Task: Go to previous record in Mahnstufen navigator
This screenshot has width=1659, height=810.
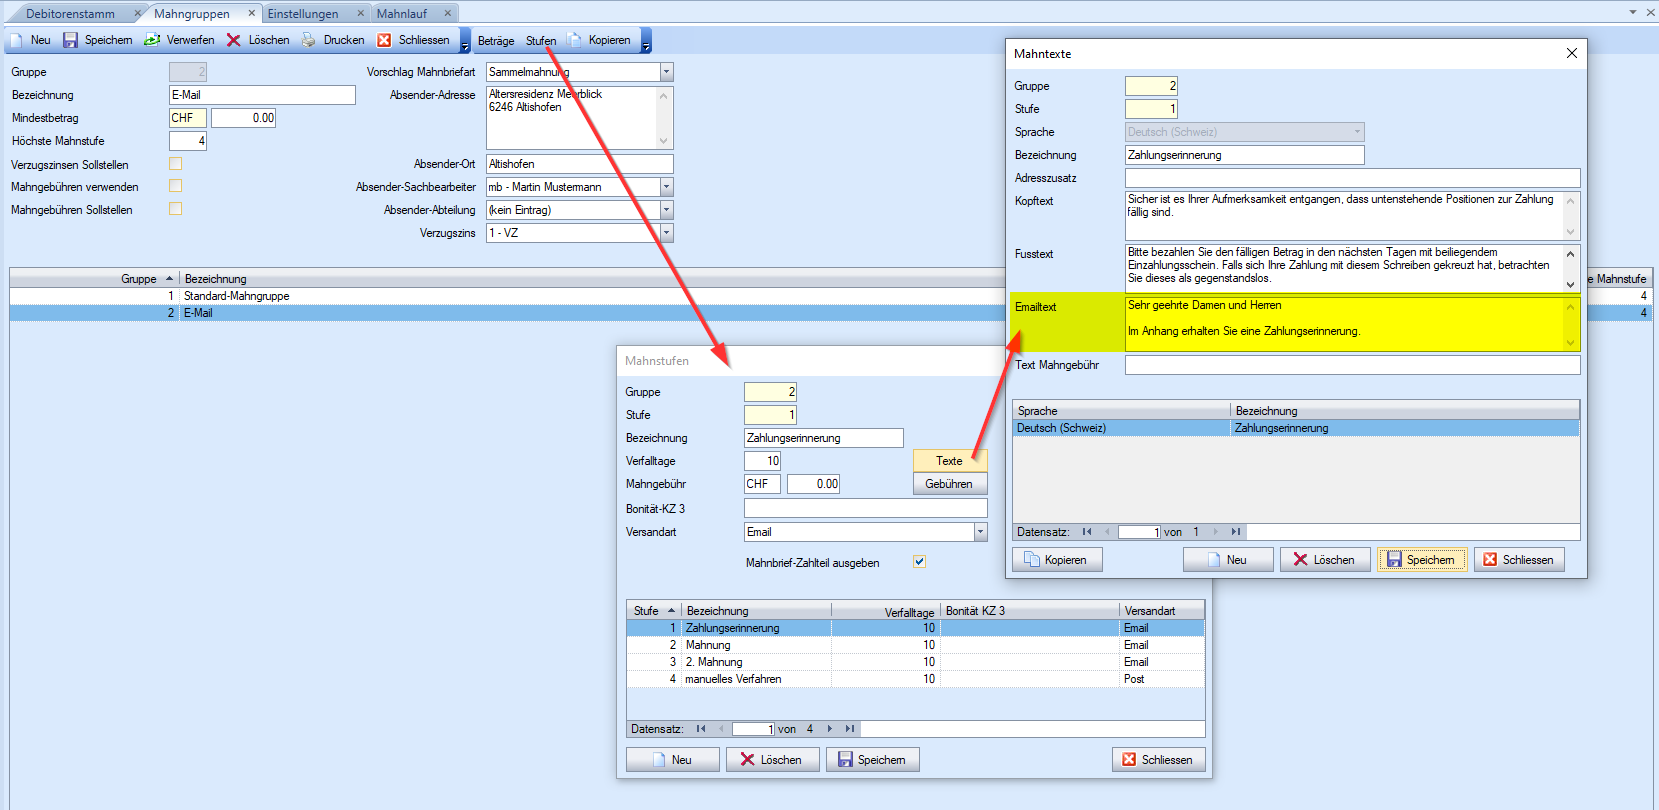Action: [720, 729]
